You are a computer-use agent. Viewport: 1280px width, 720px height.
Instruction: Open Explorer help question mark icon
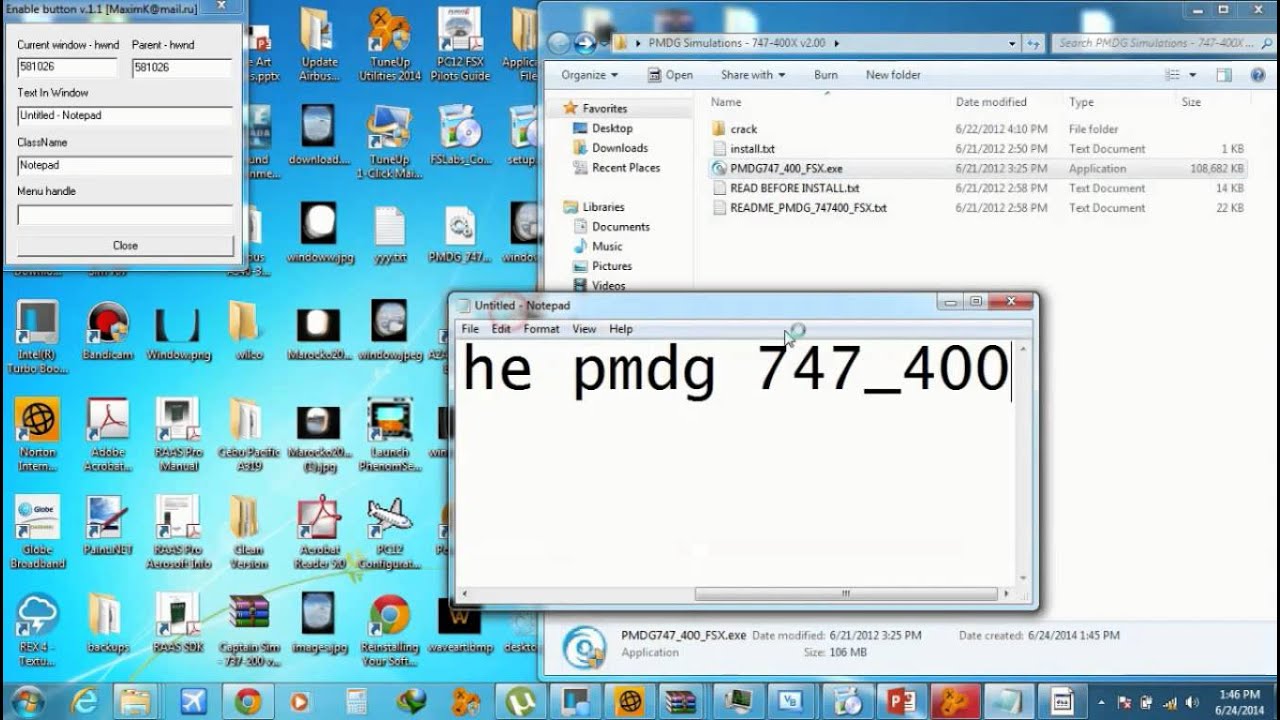coord(1256,75)
